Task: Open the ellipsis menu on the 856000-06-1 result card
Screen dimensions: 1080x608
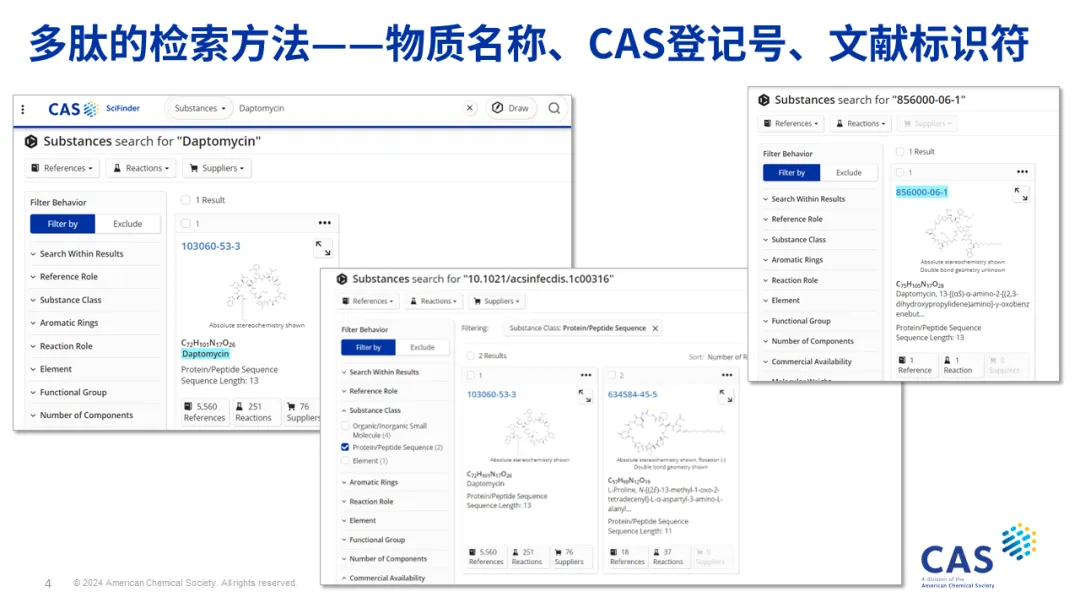Action: coord(1022,172)
